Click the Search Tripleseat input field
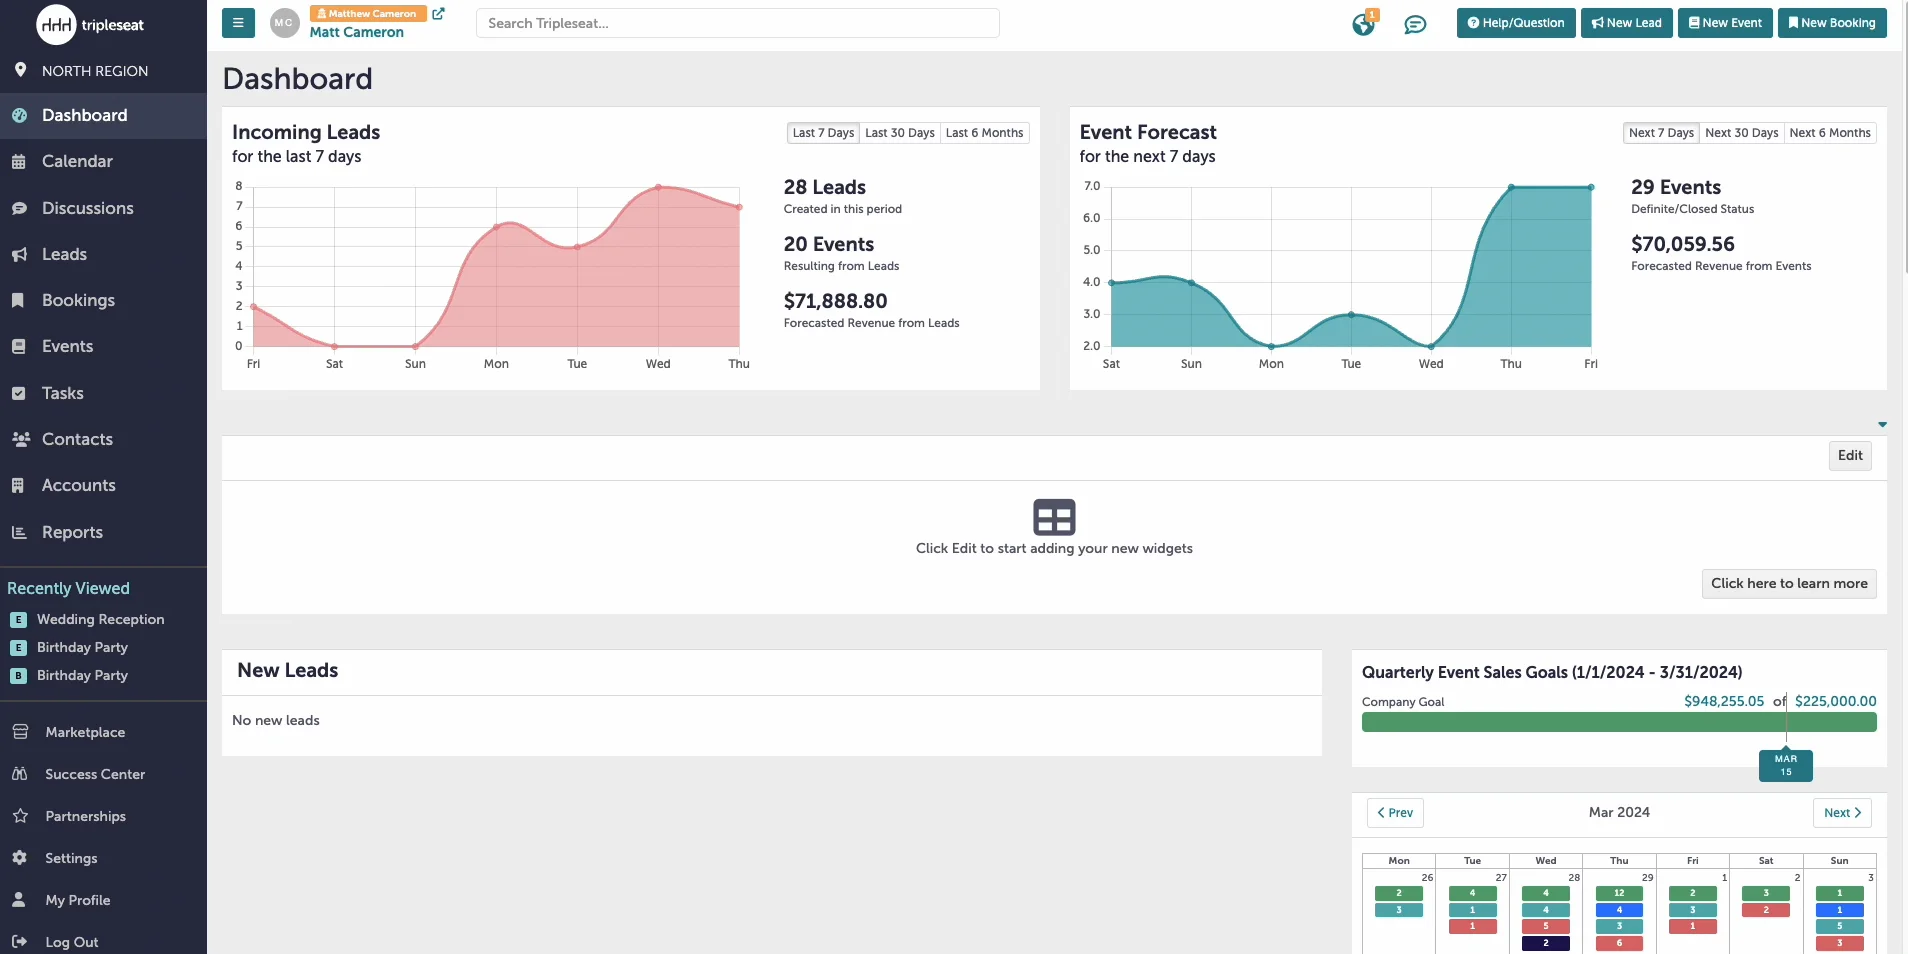The image size is (1908, 954). [736, 23]
